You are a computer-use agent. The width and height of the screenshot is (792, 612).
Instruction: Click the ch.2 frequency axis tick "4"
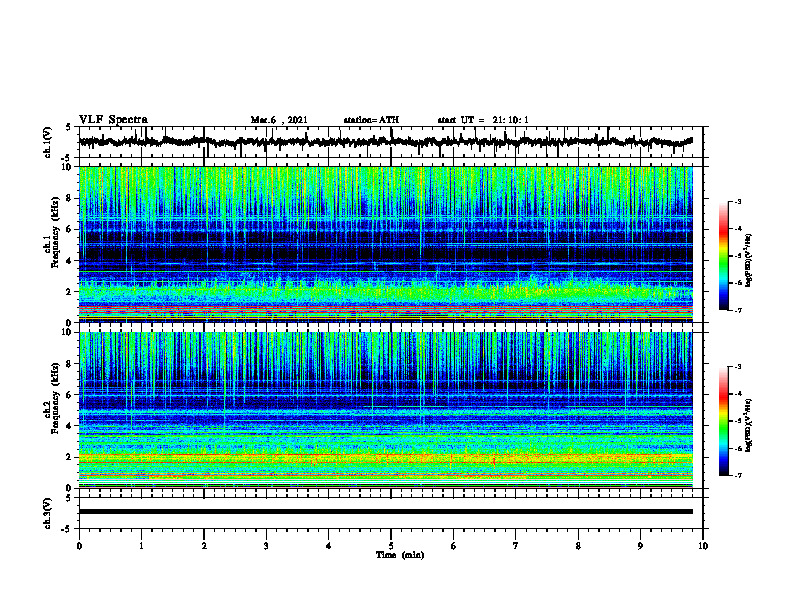pos(70,426)
